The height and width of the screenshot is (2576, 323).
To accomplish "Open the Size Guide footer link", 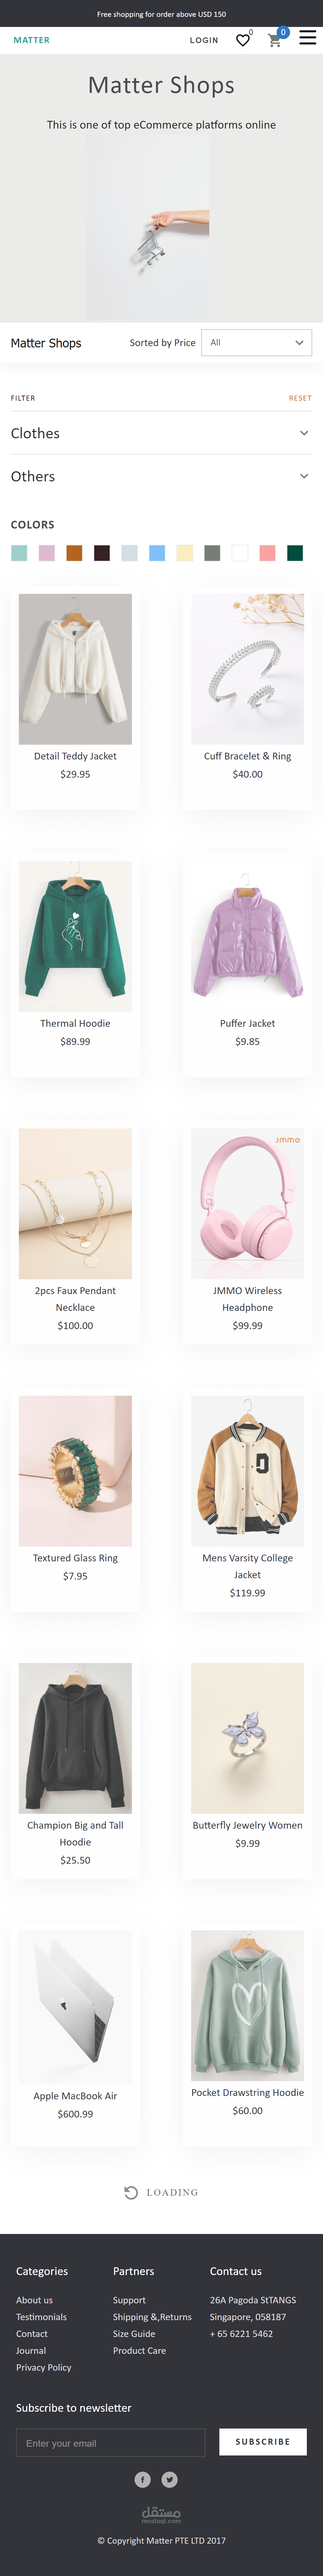I will tap(134, 2333).
